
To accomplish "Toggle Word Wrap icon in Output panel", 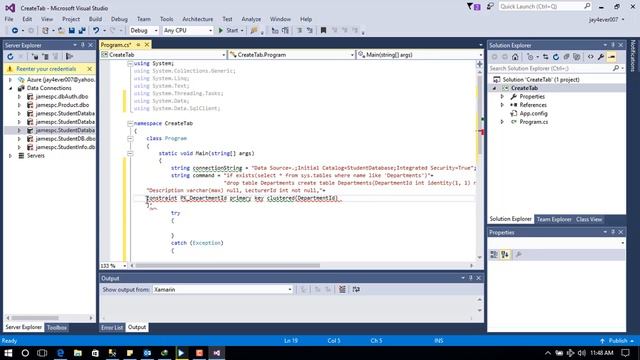I will pos(356,289).
